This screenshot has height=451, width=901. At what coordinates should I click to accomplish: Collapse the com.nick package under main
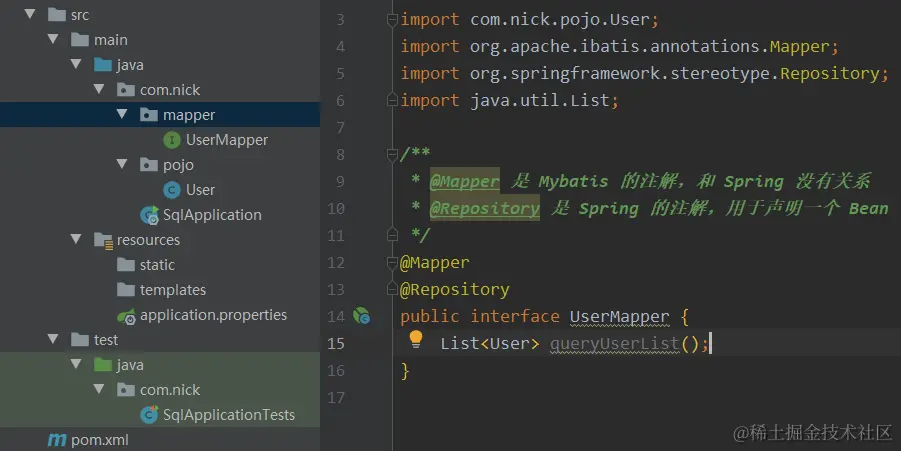[x=99, y=89]
